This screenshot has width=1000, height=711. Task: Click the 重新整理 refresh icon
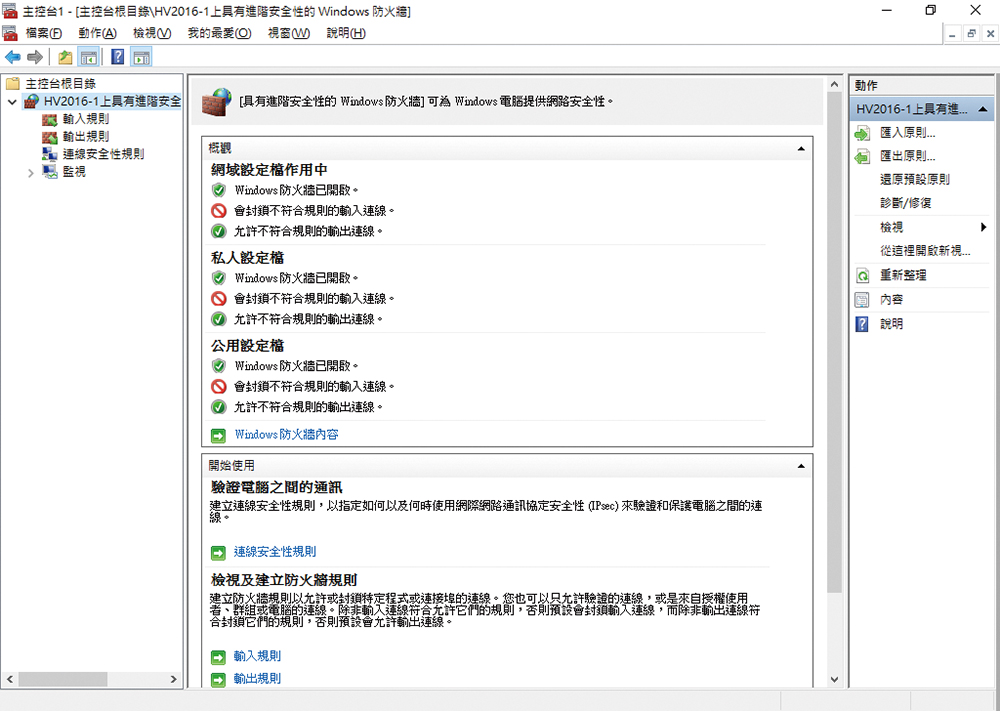coord(862,275)
